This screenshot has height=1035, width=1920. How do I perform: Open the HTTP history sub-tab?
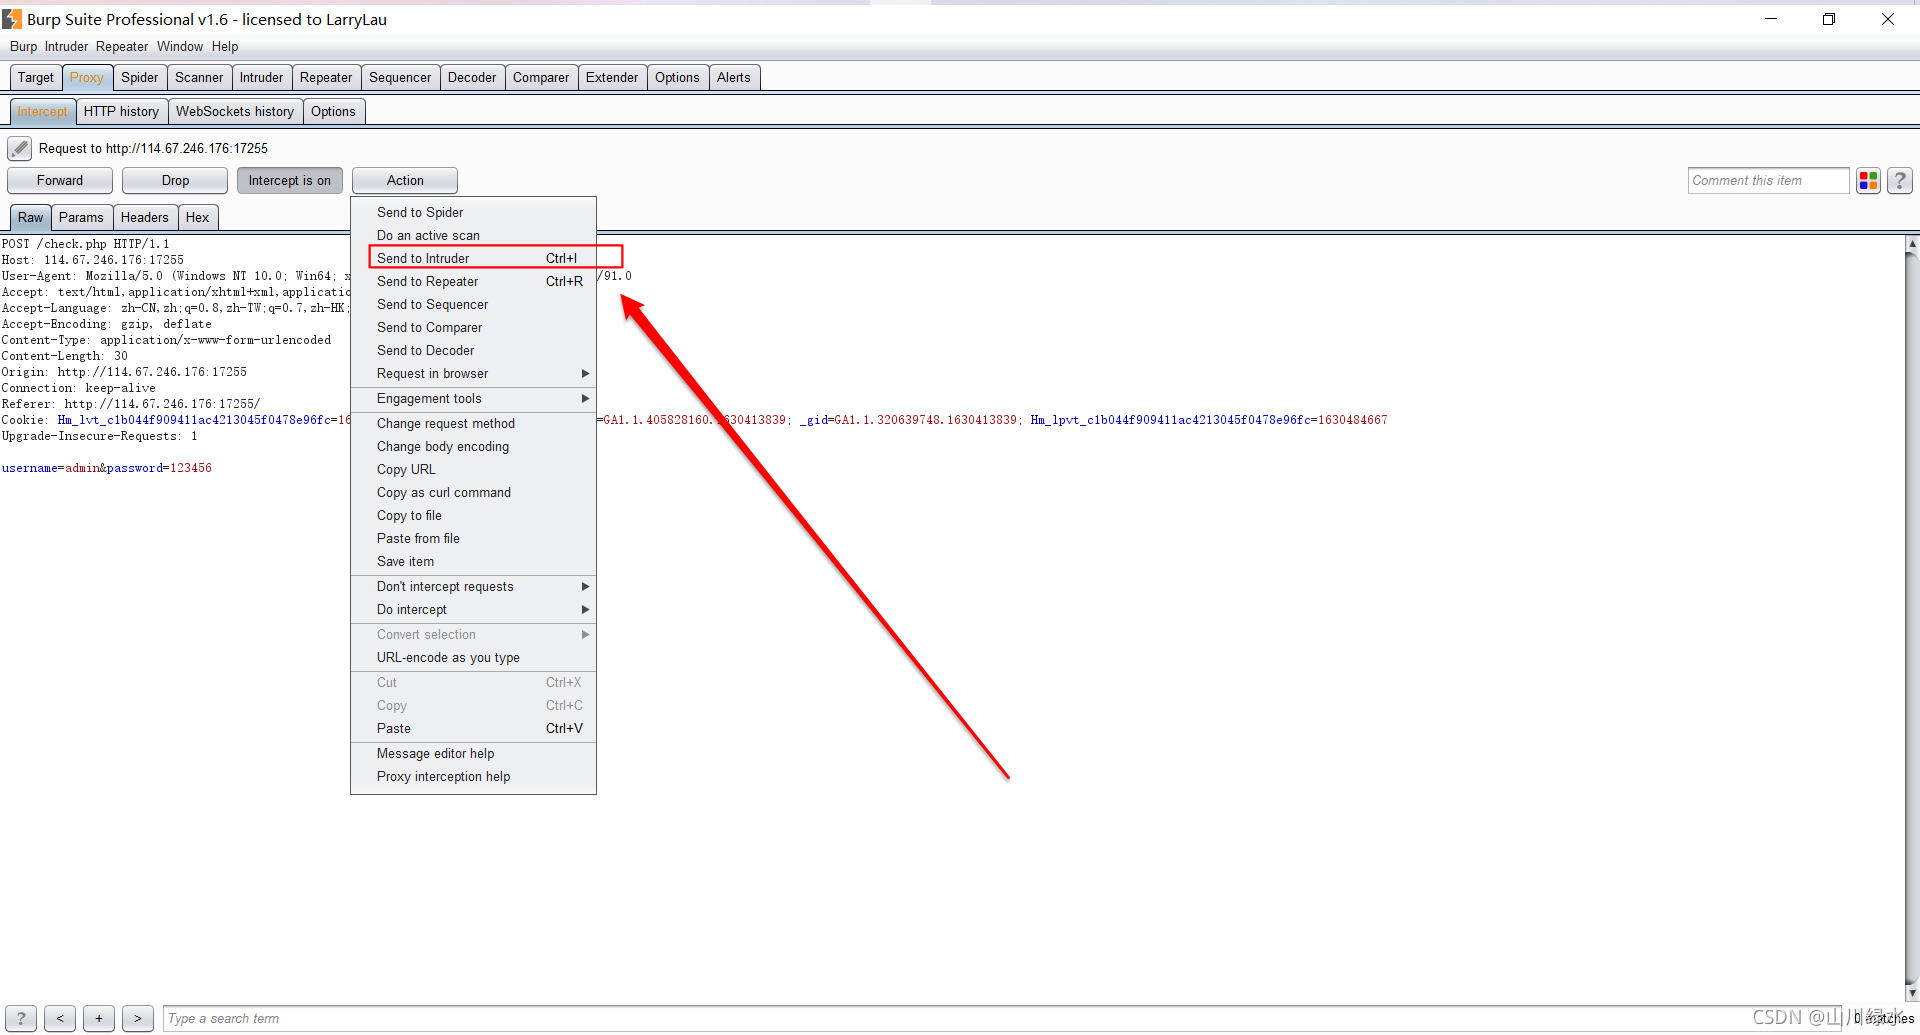coord(121,112)
